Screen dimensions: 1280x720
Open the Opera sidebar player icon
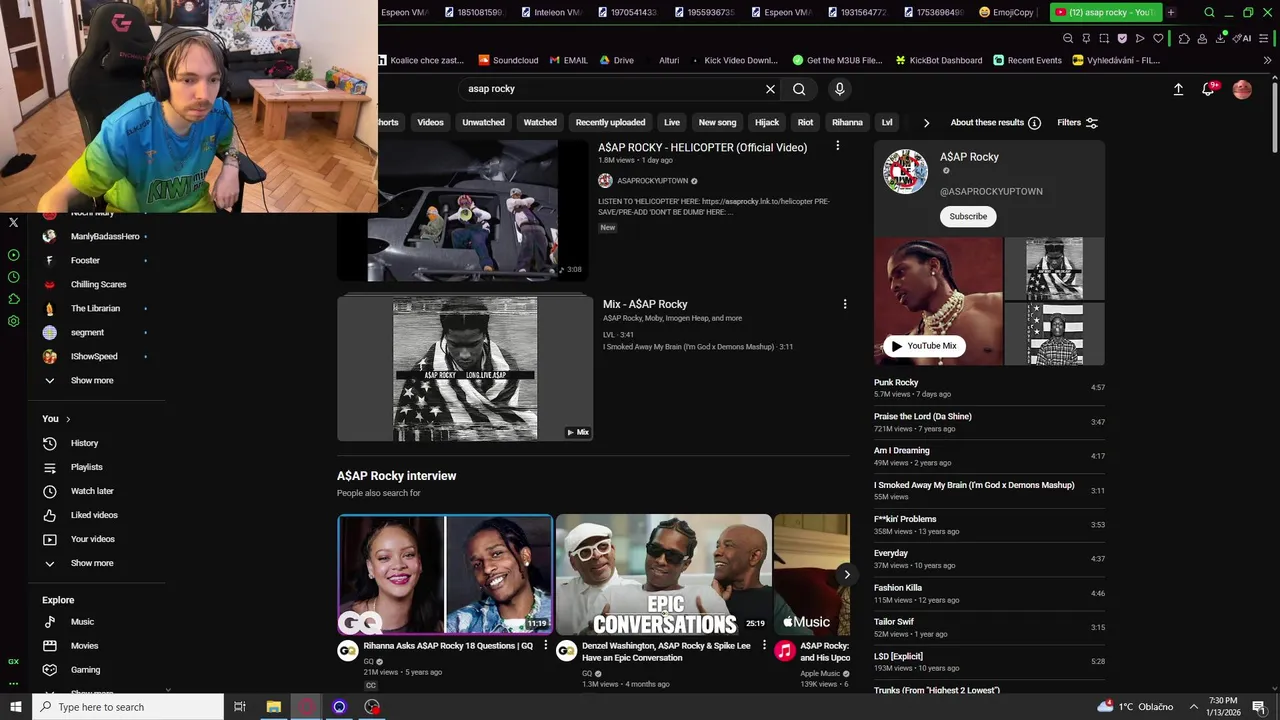[x=13, y=255]
